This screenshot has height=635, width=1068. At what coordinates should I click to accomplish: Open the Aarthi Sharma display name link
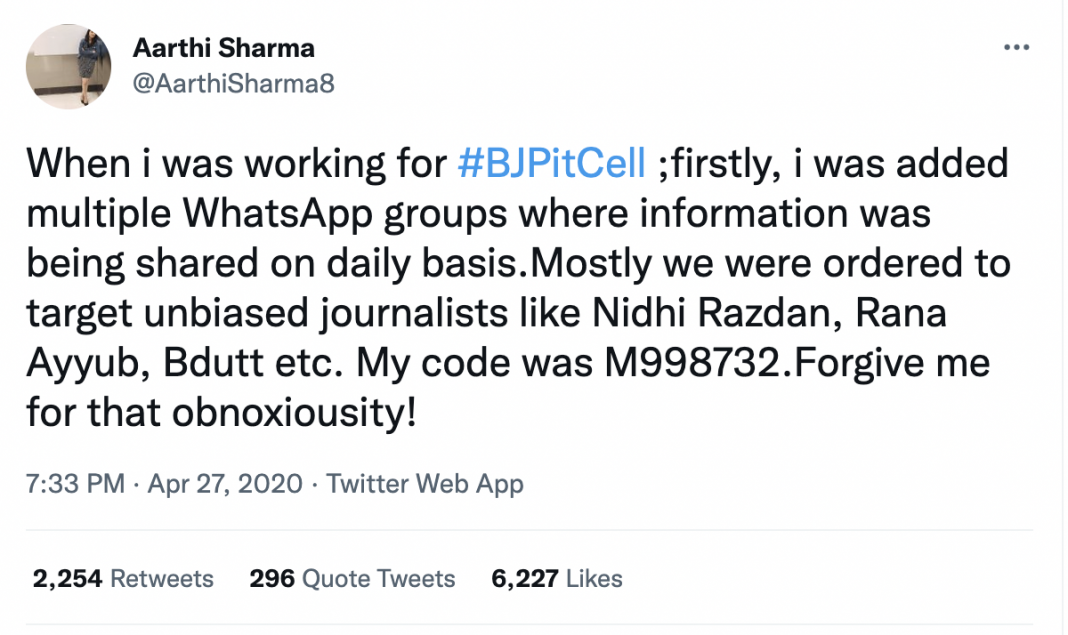point(223,47)
